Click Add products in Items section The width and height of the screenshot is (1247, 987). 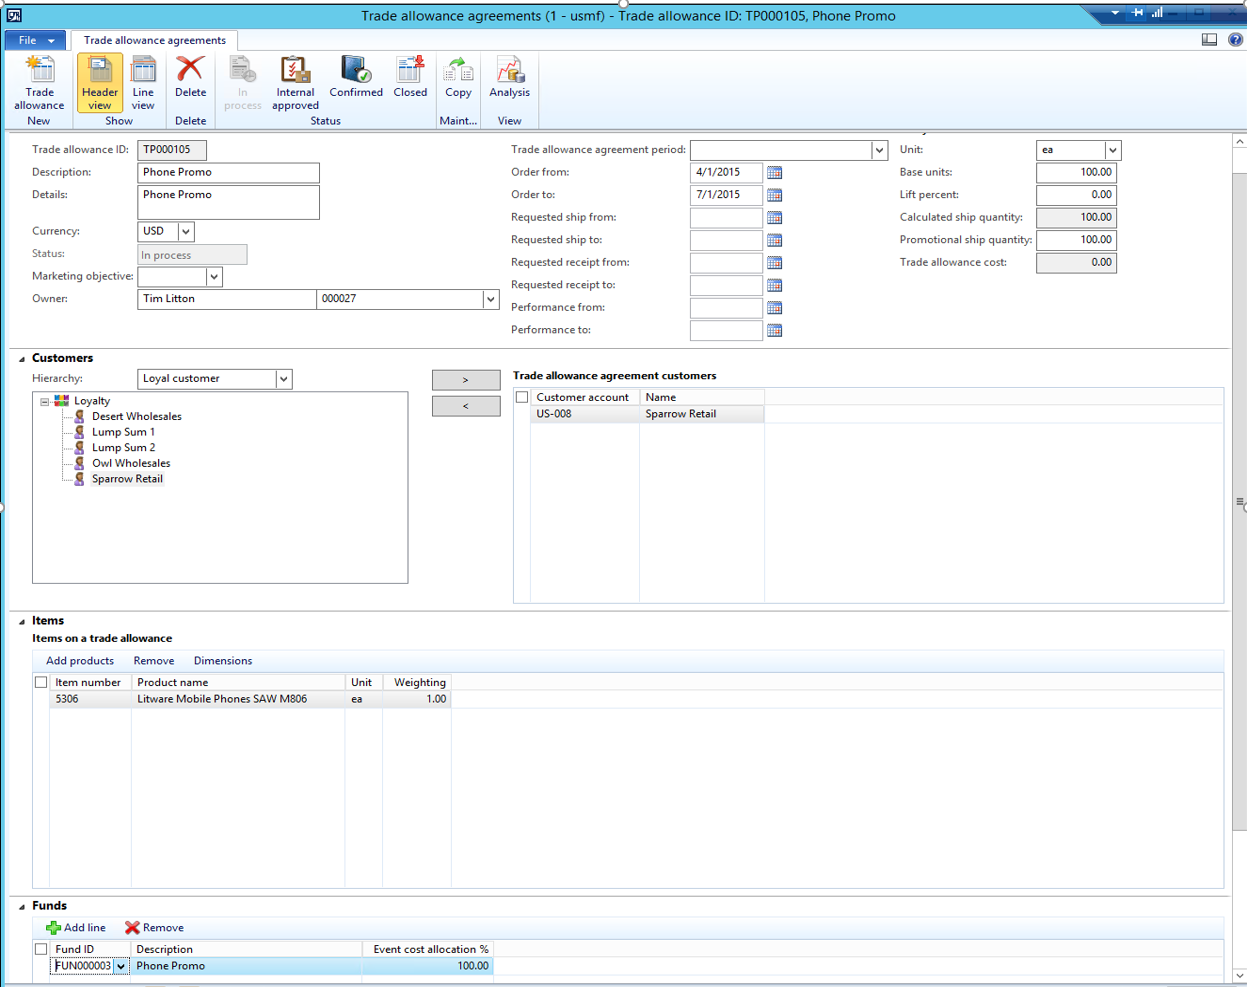[x=80, y=661]
